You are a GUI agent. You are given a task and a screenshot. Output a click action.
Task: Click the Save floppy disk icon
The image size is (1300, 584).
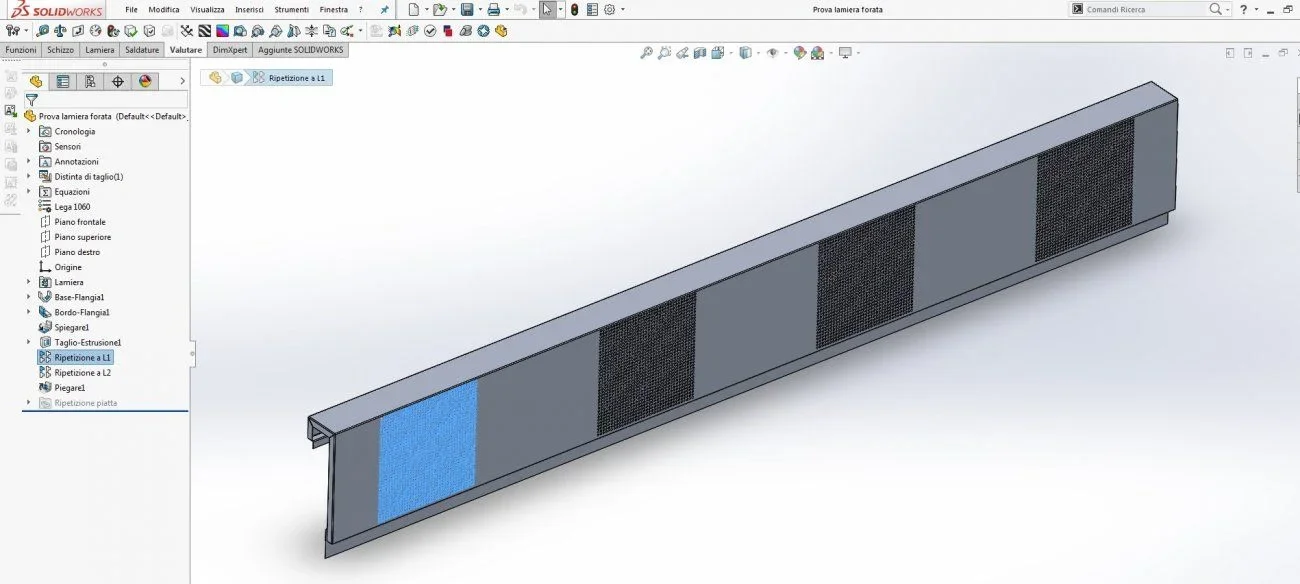click(467, 9)
